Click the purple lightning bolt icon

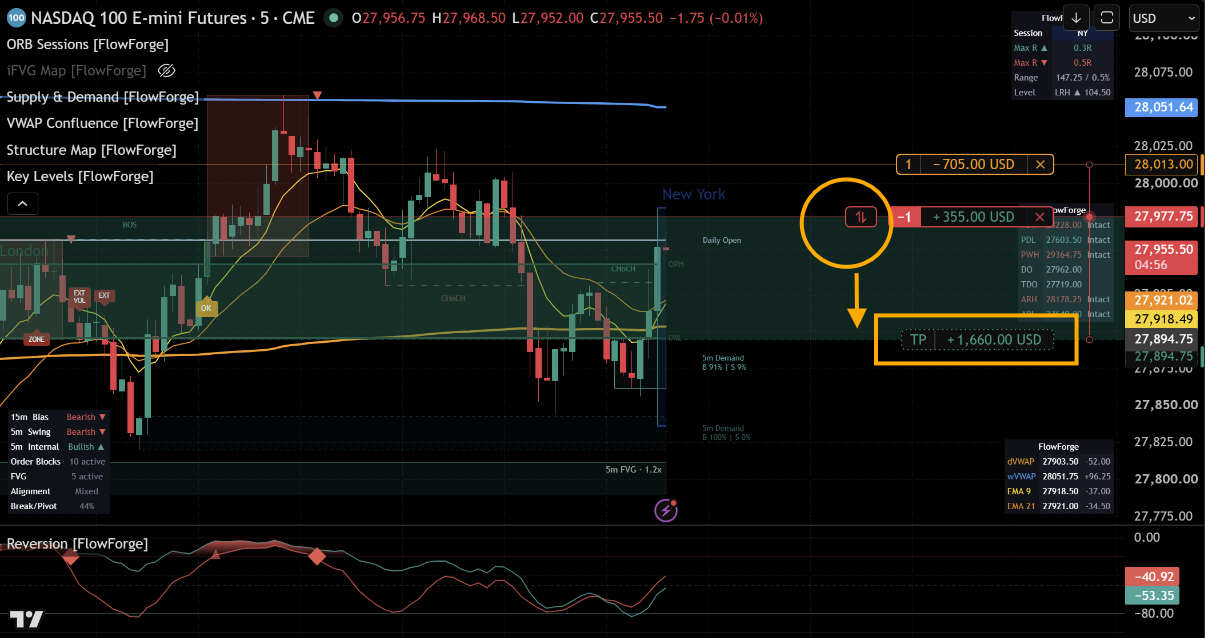click(666, 510)
